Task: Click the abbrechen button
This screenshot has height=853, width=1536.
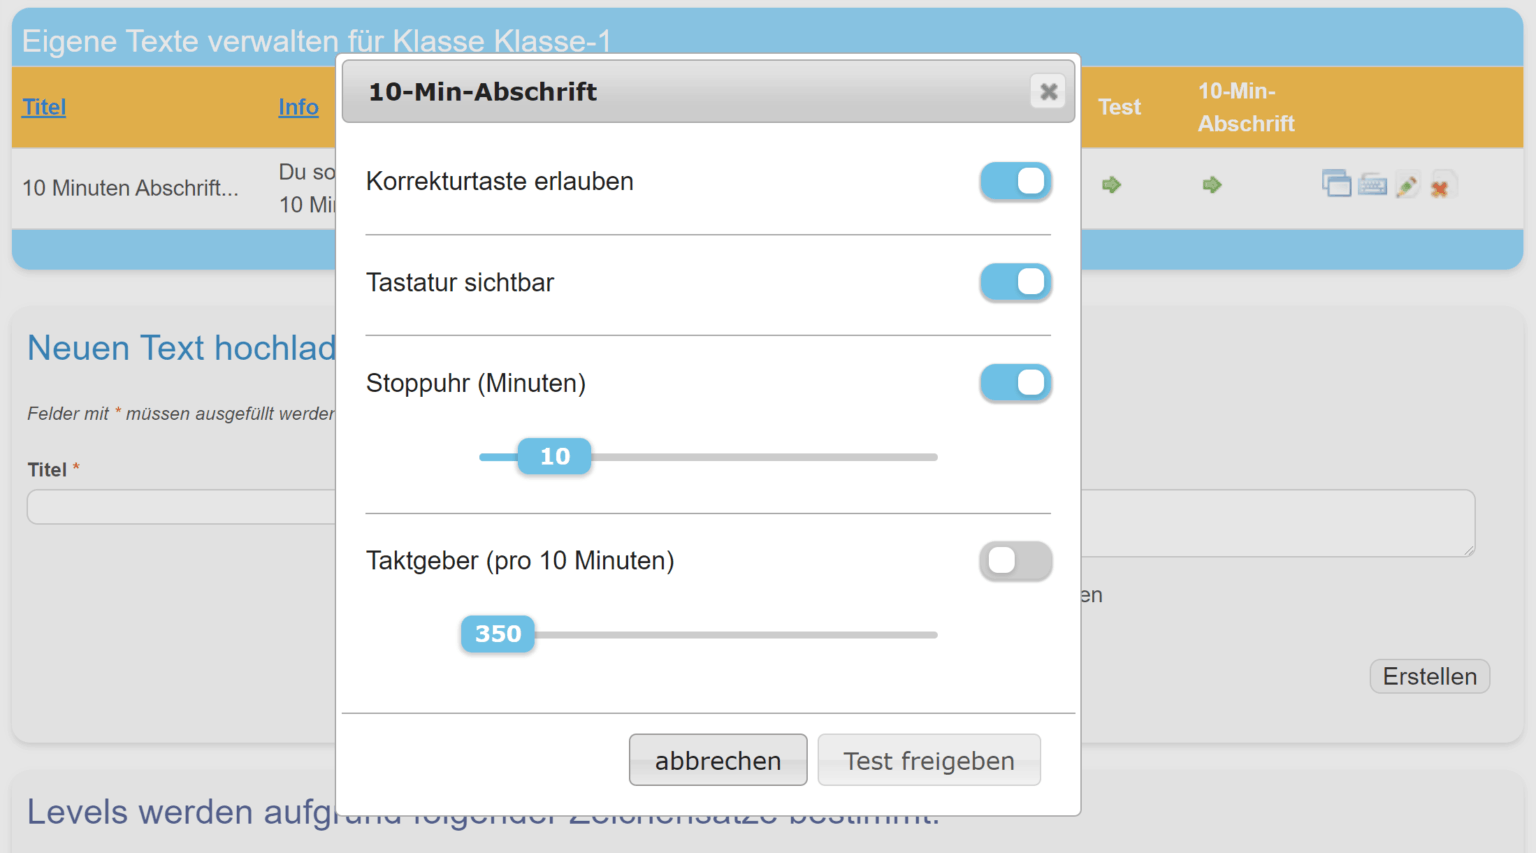Action: 718,760
